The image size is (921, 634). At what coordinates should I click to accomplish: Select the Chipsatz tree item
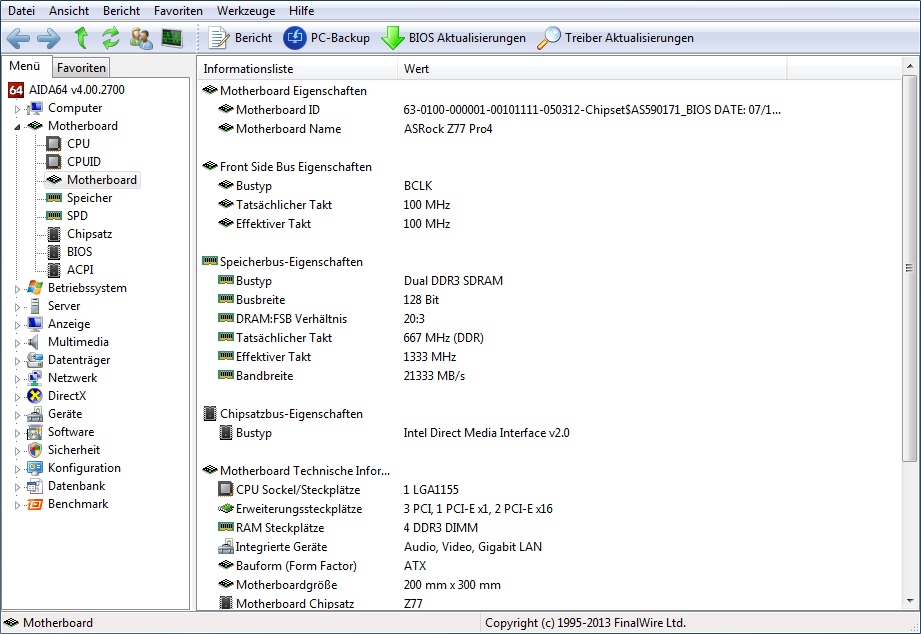pos(89,234)
